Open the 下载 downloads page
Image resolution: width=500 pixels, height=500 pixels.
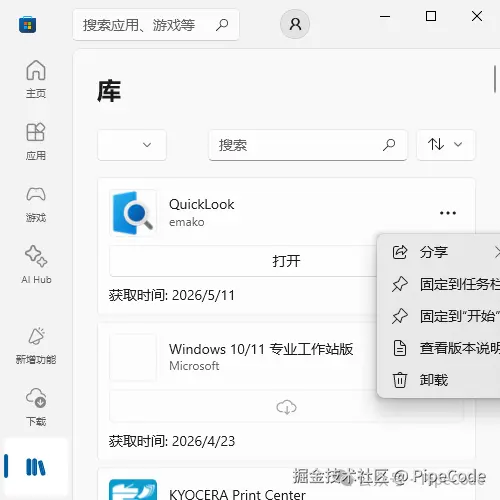tap(36, 407)
